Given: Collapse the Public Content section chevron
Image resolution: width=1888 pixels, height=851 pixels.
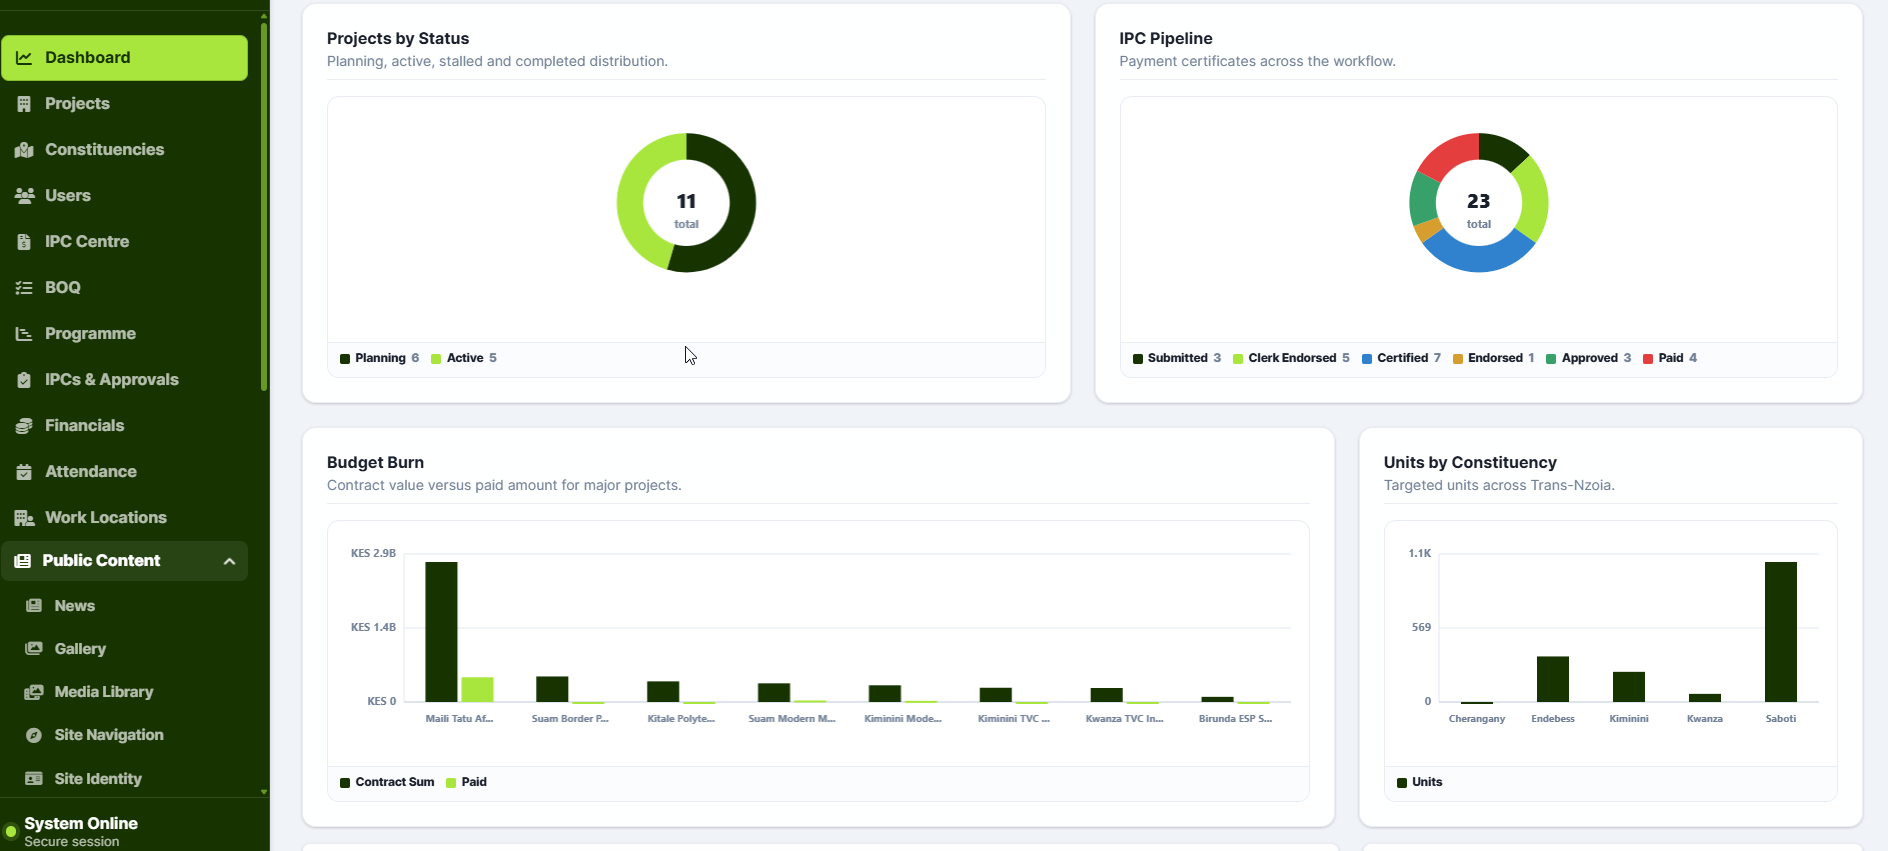Looking at the screenshot, I should coord(229,561).
